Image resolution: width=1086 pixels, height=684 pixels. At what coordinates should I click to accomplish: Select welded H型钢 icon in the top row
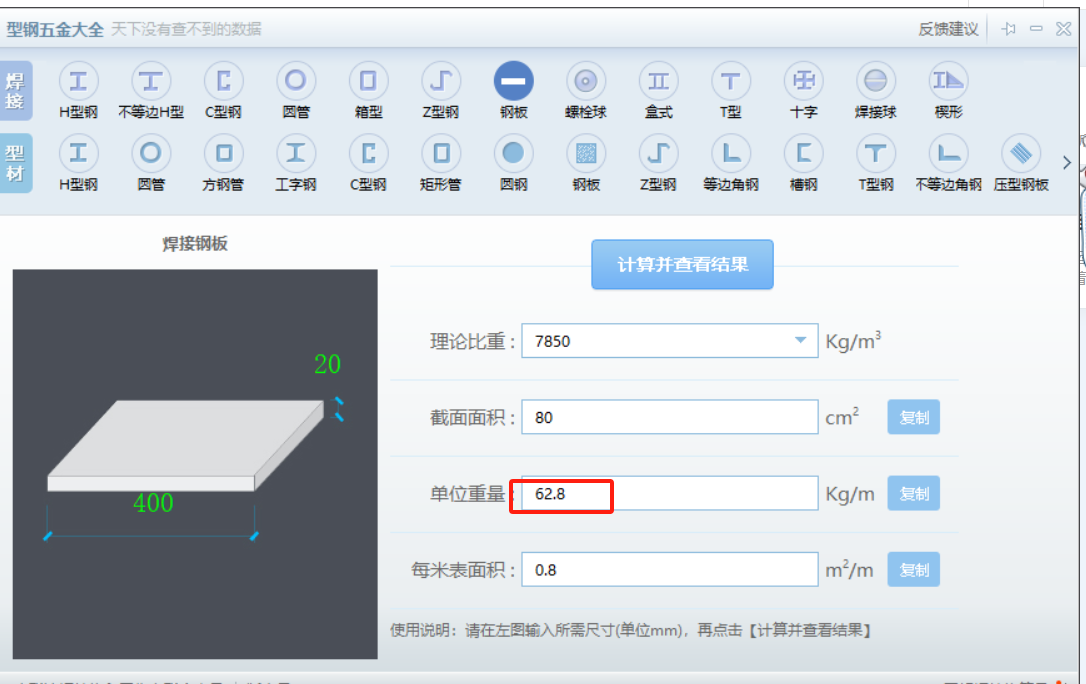coord(78,82)
